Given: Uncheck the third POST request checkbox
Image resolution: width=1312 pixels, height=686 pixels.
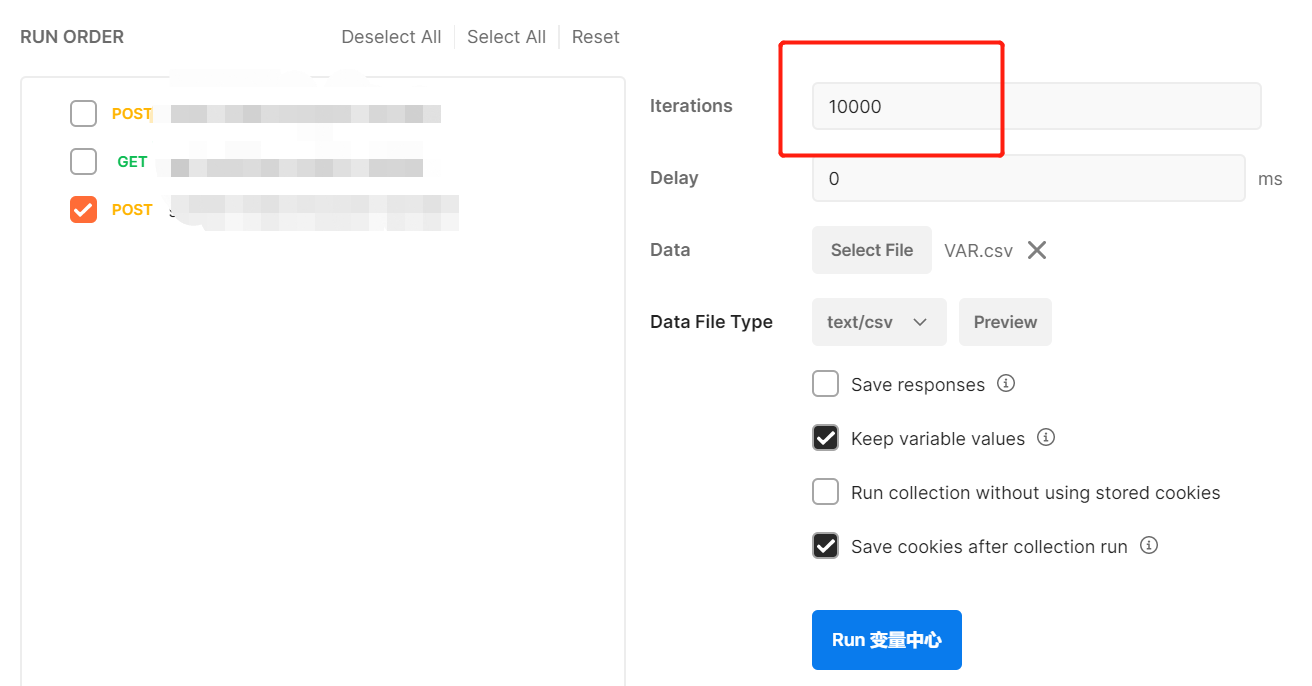Looking at the screenshot, I should (83, 210).
